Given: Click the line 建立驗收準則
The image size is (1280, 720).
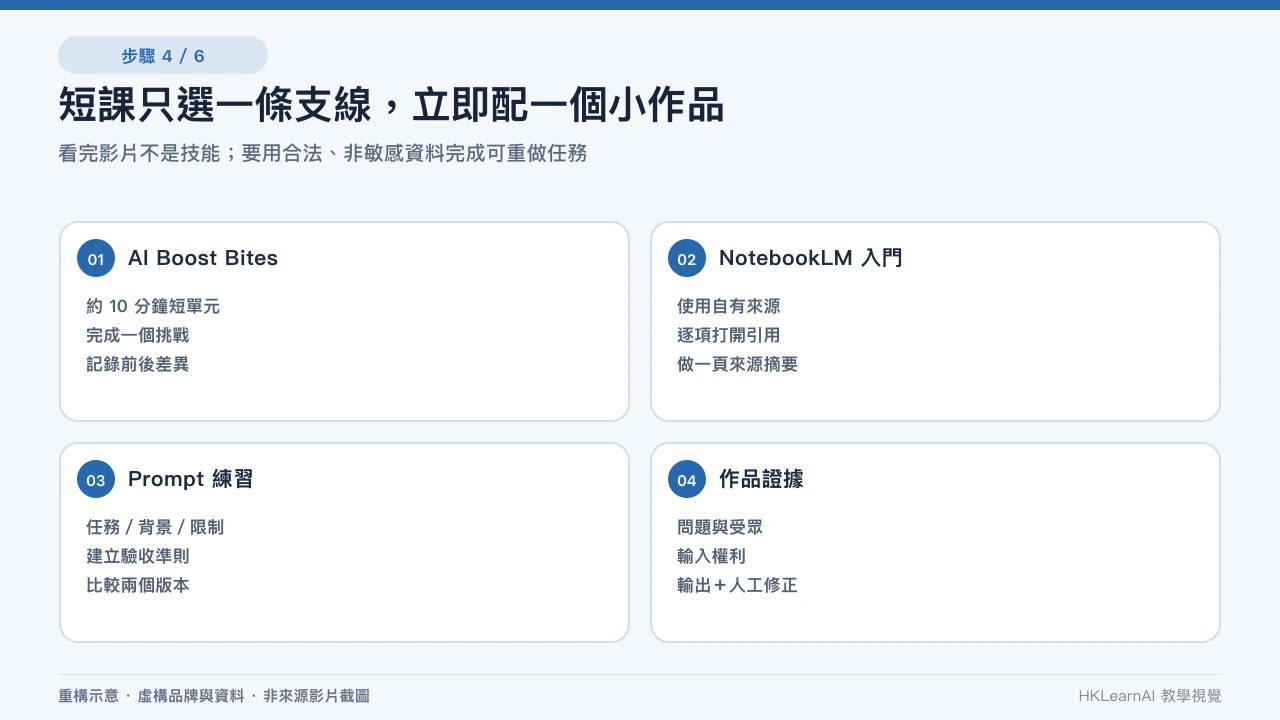Looking at the screenshot, I should (x=138, y=556).
